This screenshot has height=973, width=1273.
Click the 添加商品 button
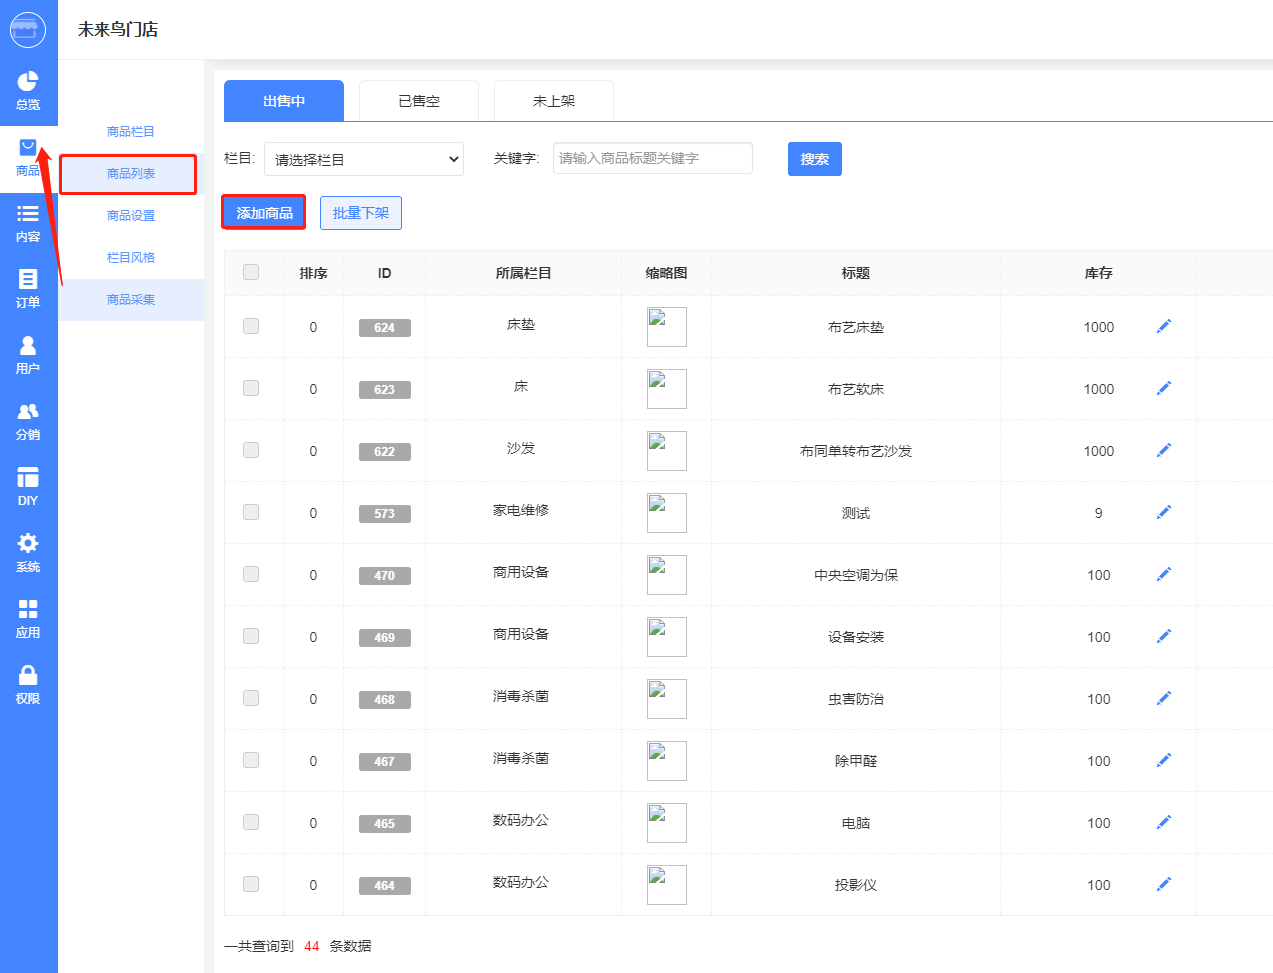pos(264,213)
